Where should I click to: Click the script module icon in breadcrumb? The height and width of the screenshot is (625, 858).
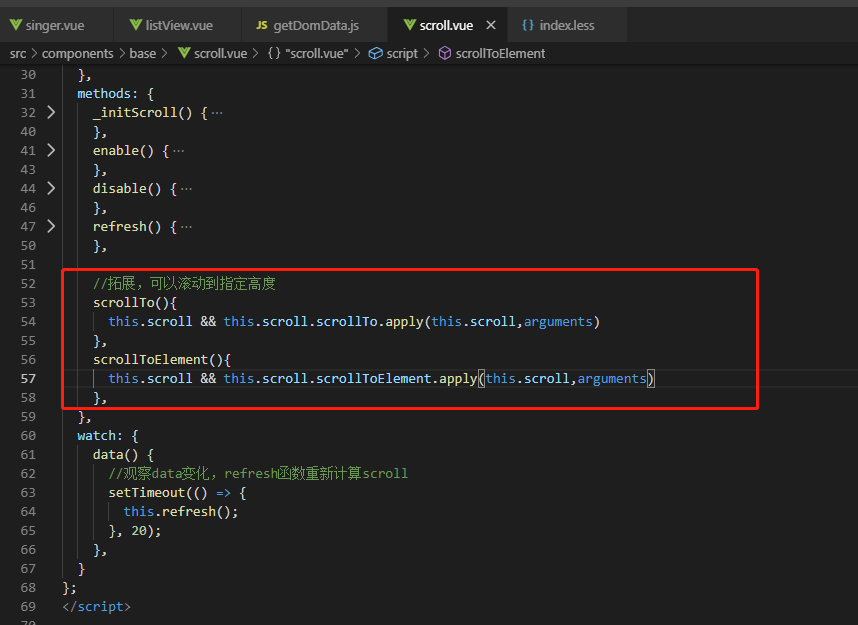[x=375, y=53]
